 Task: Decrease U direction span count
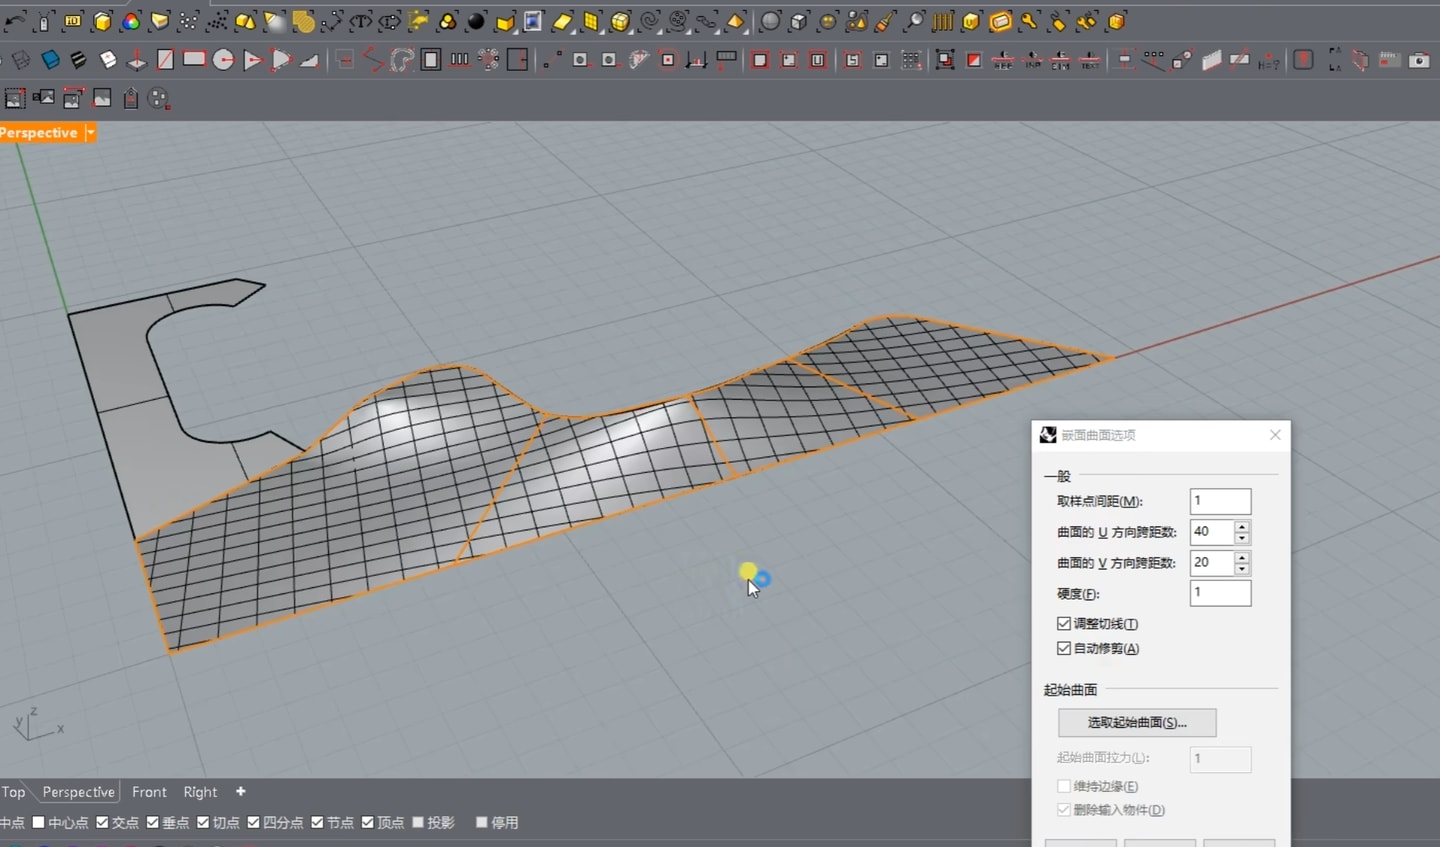pyautogui.click(x=1242, y=538)
